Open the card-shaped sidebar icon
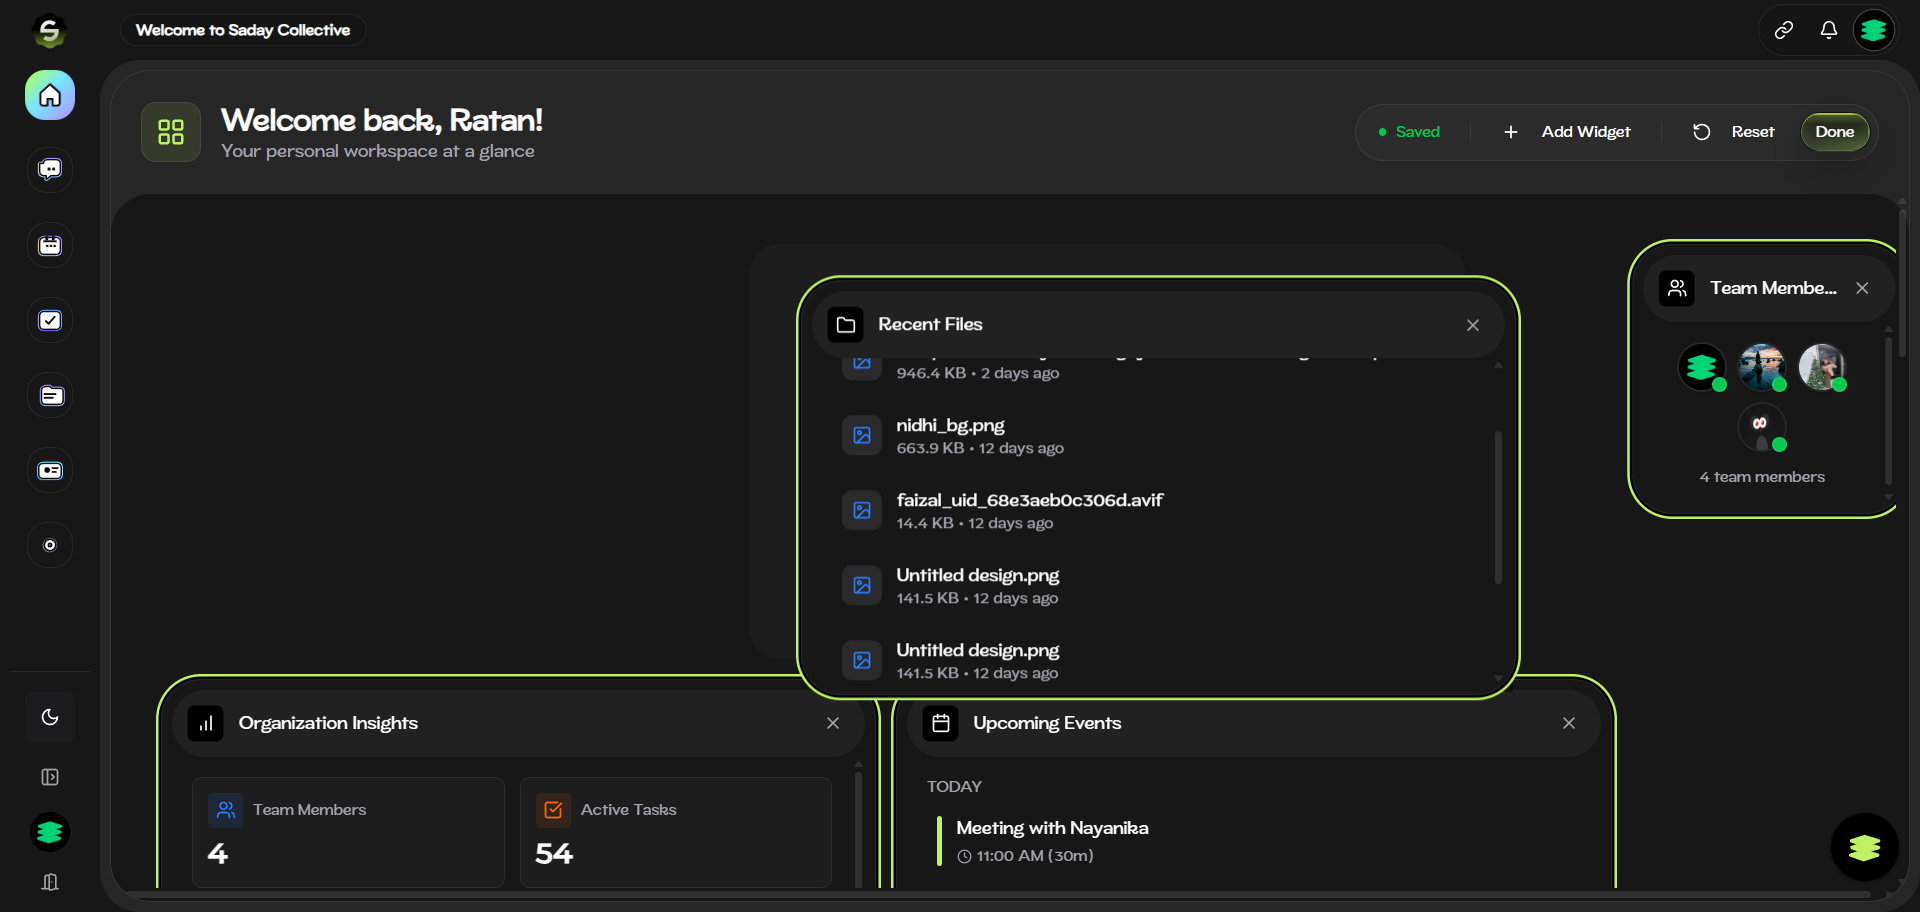Image resolution: width=1920 pixels, height=912 pixels. (x=50, y=470)
